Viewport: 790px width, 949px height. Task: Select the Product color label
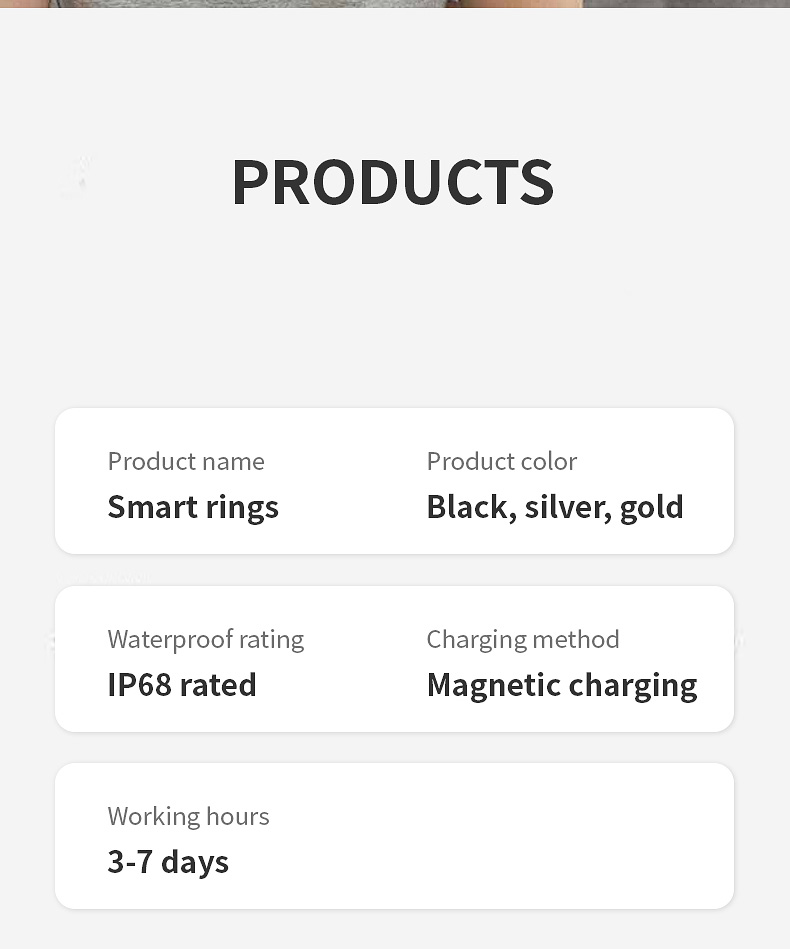click(502, 461)
